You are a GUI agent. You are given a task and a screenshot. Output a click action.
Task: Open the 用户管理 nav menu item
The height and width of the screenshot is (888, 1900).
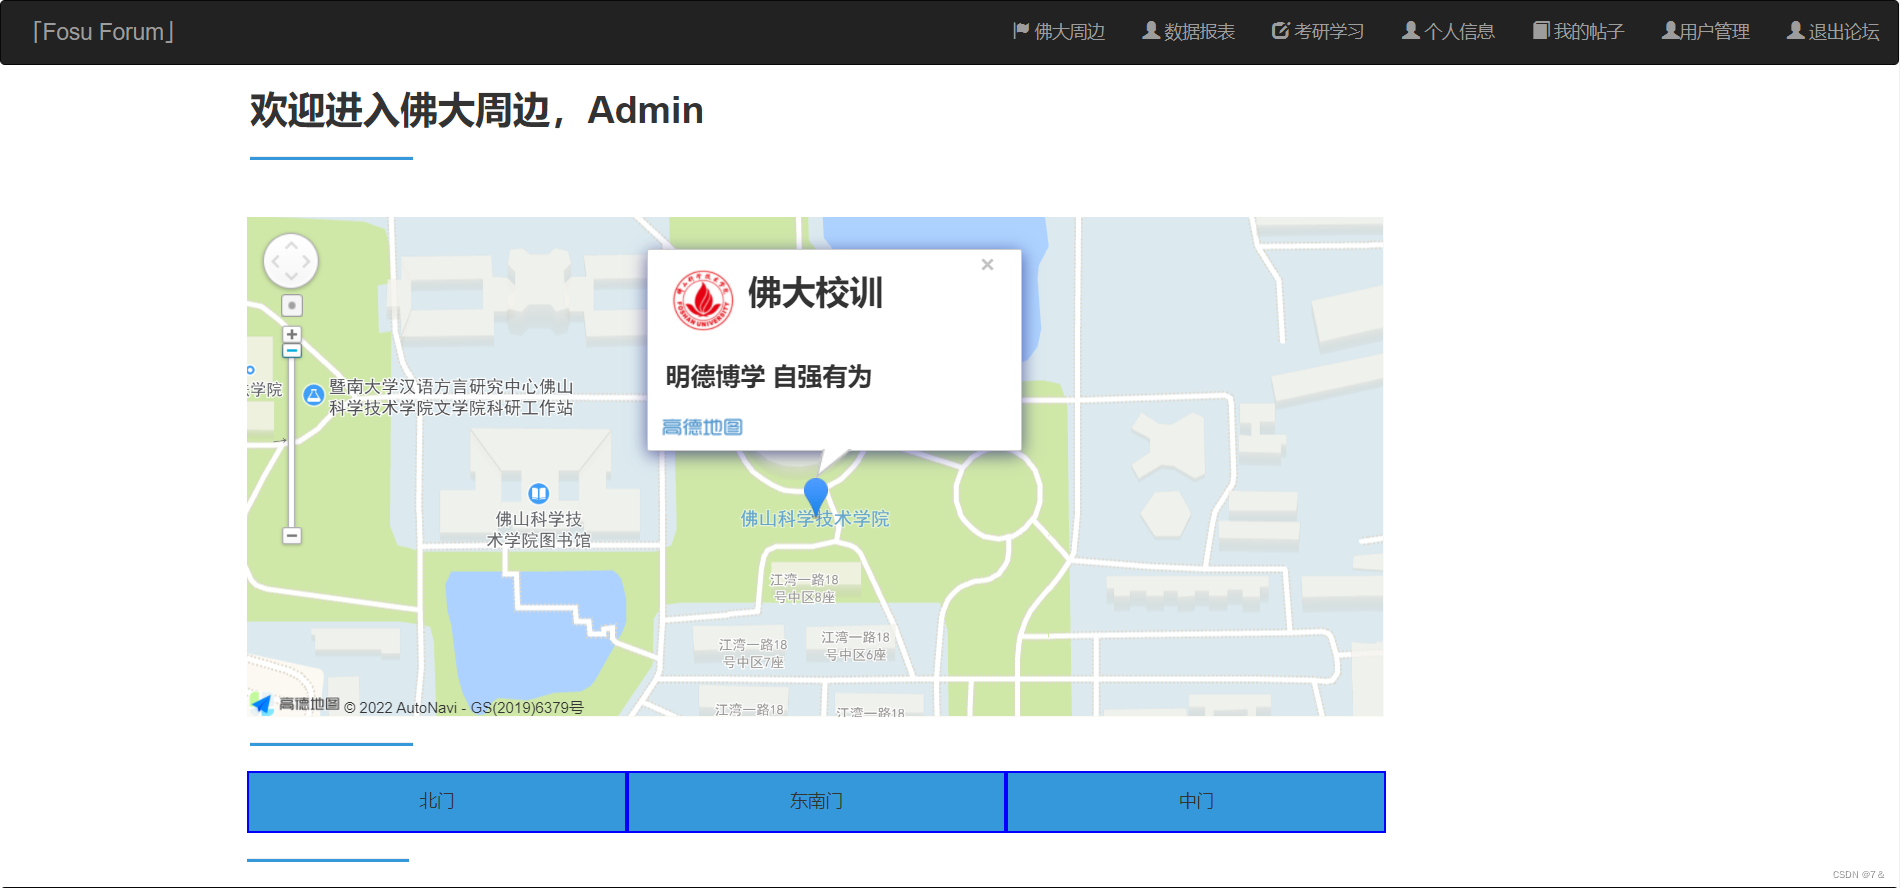coord(1705,32)
